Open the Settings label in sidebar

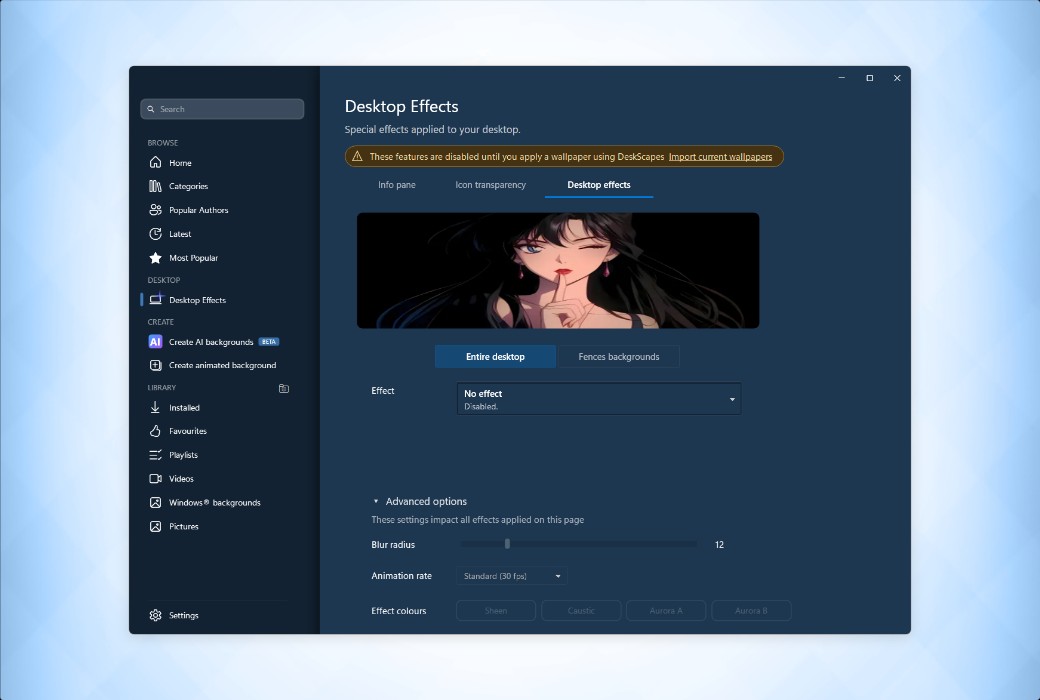pyautogui.click(x=184, y=616)
